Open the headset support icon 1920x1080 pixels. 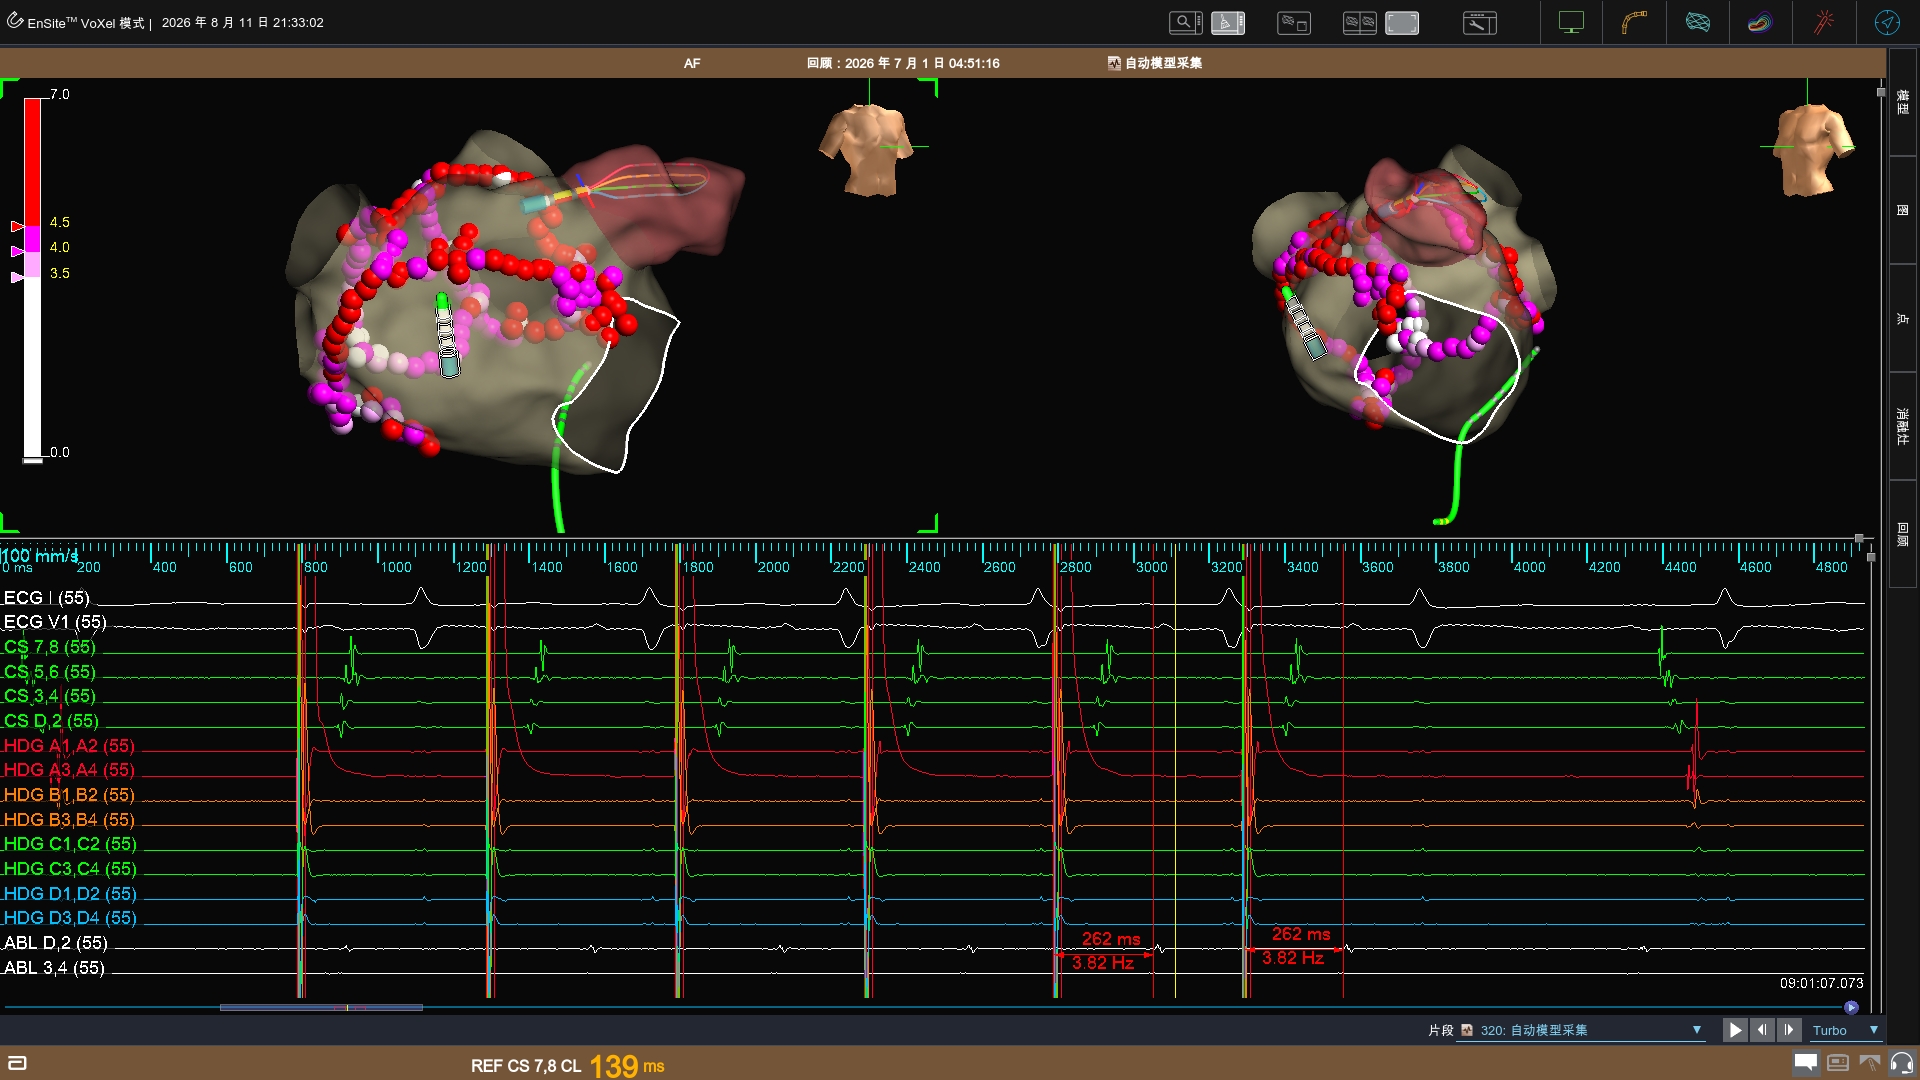pos(1902,1063)
